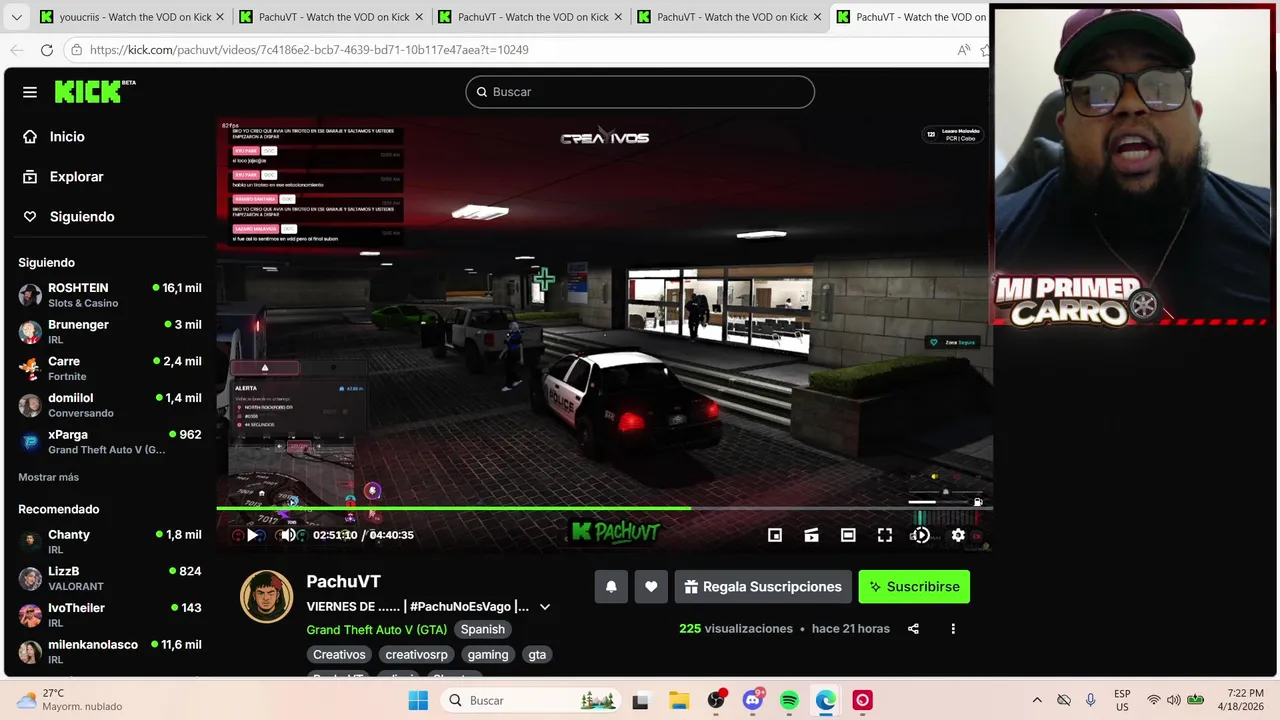The image size is (1280, 720).
Task: Mute the video volume
Action: 288,535
